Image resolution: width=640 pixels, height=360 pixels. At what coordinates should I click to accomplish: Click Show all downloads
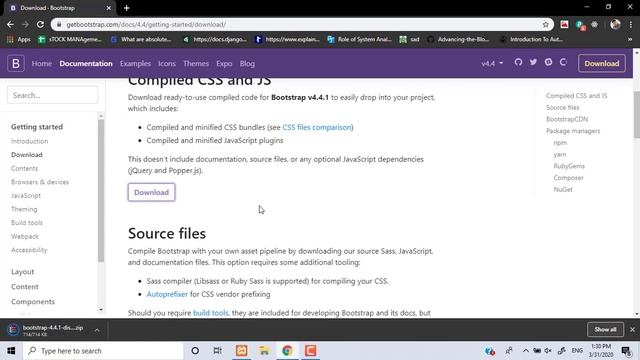click(605, 329)
